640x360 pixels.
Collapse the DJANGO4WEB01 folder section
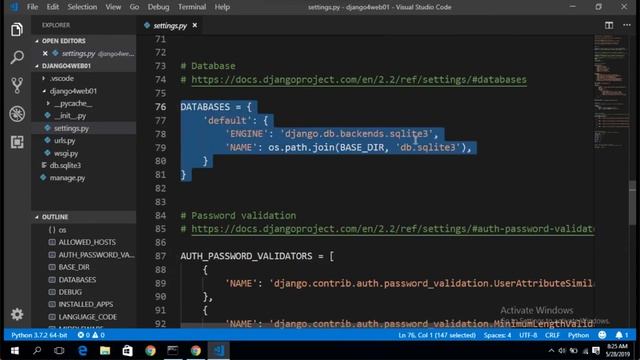tap(84, 66)
